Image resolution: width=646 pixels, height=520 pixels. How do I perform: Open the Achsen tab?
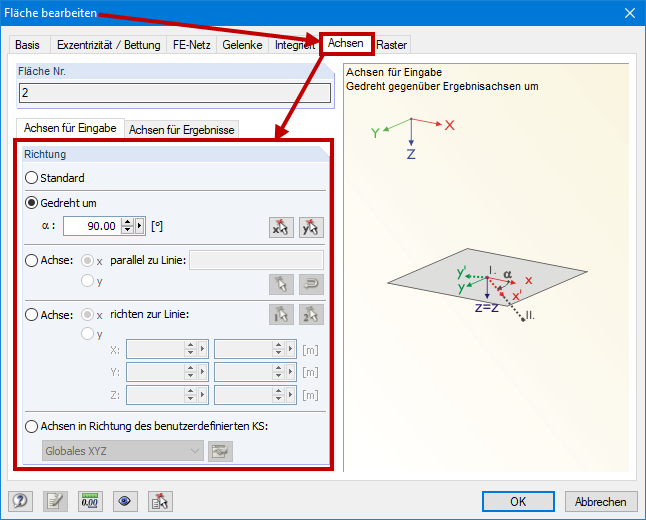point(346,43)
